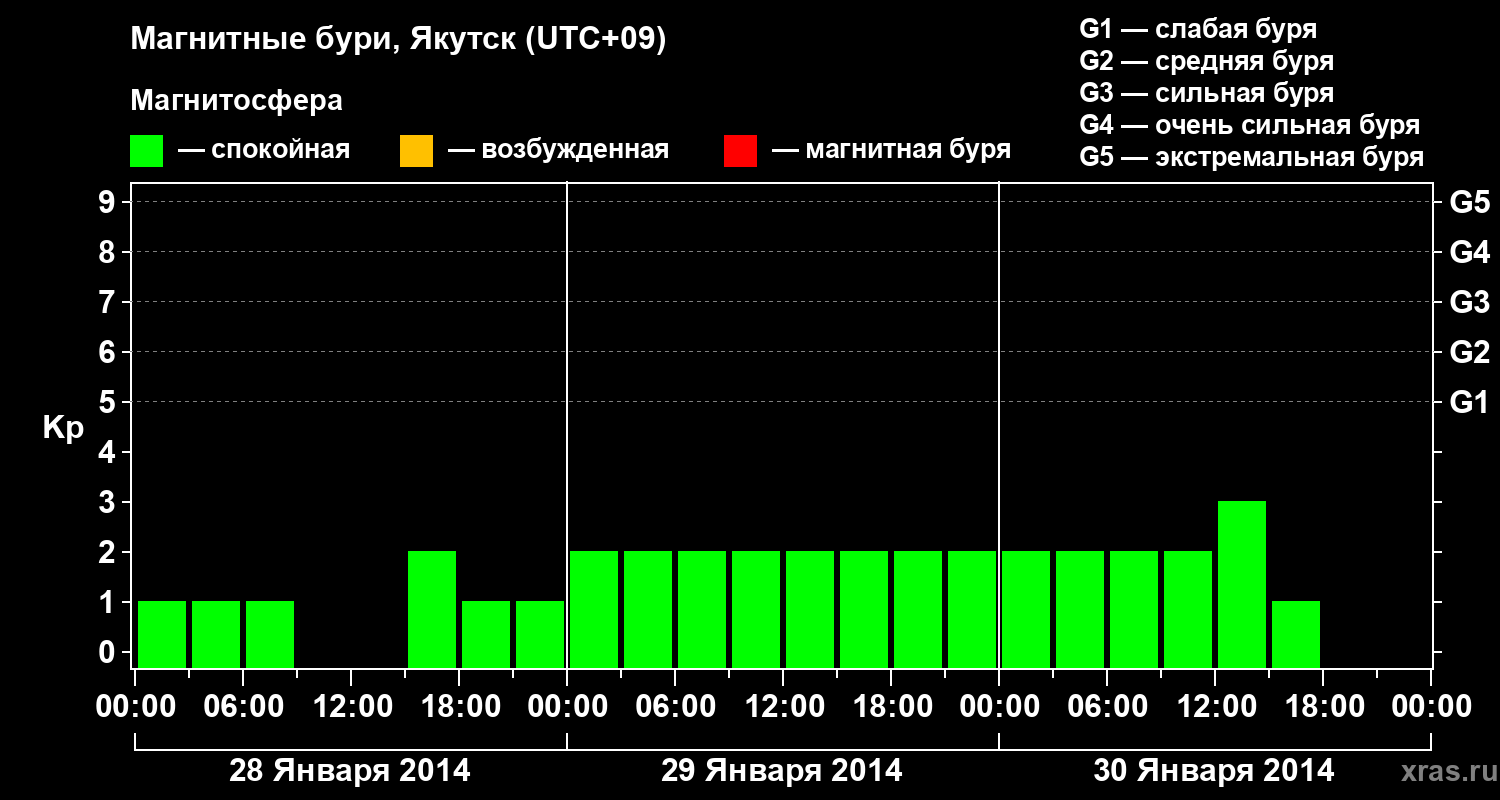Click the 'Магнитосфера' heading
Screen dimensions: 1500x800
(236, 101)
